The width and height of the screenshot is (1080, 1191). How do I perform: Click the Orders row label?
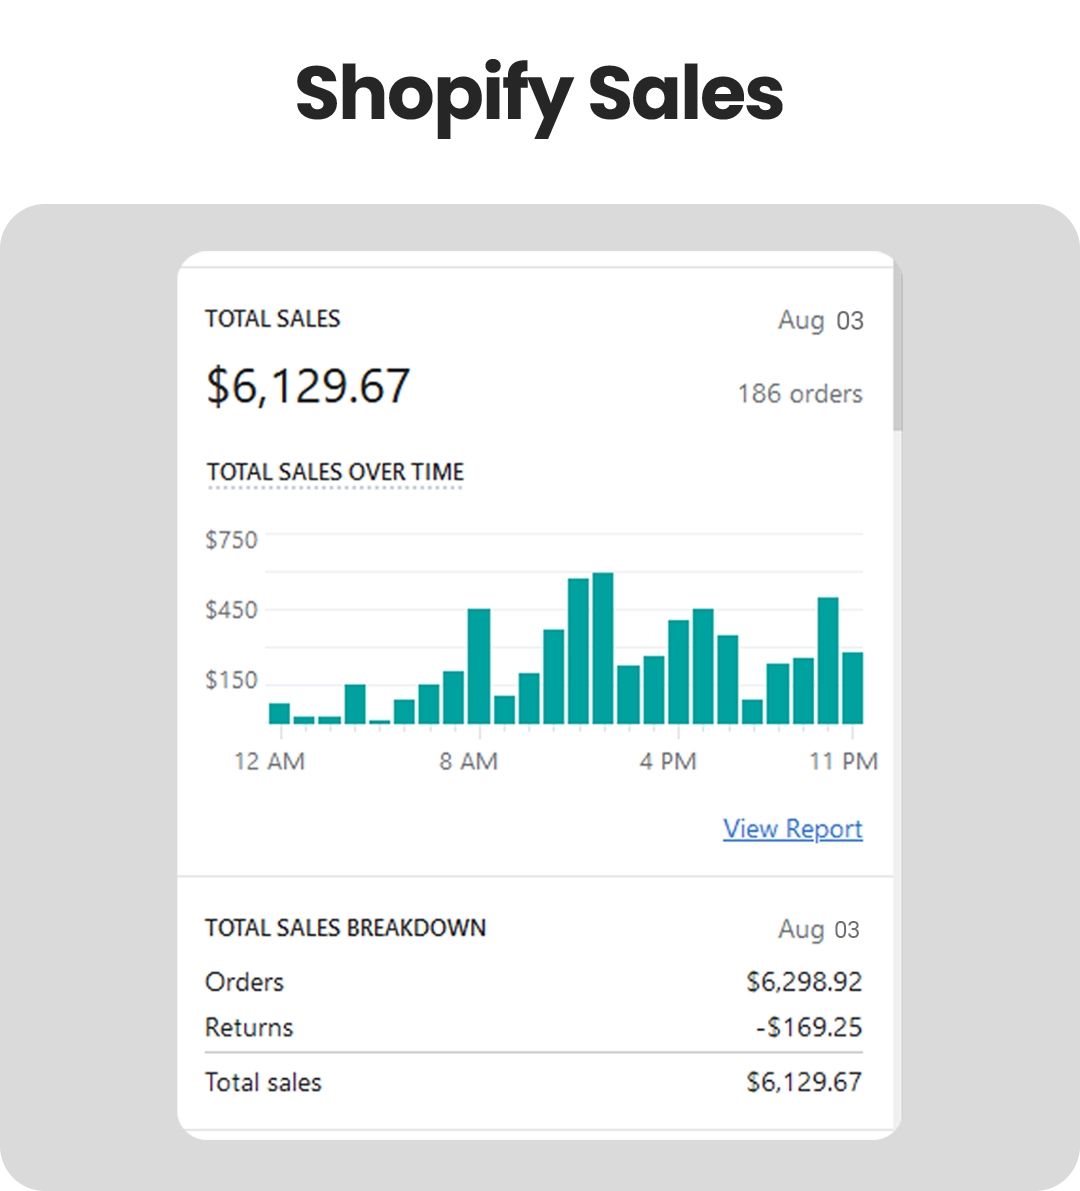click(x=244, y=982)
